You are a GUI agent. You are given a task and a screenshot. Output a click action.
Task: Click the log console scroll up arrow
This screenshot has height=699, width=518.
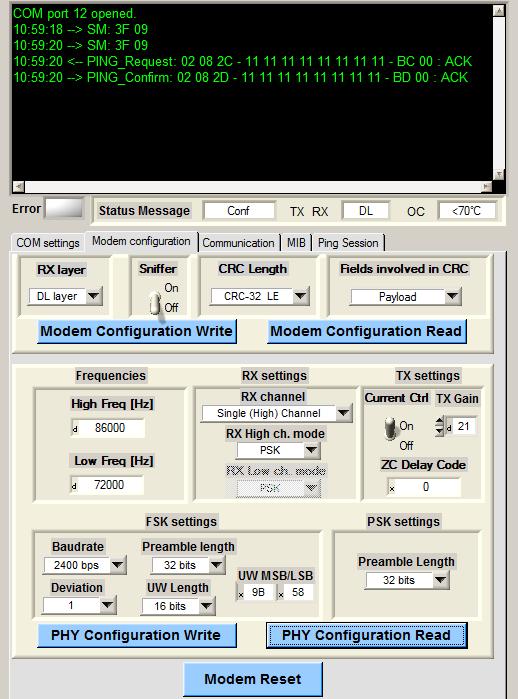[x=499, y=10]
